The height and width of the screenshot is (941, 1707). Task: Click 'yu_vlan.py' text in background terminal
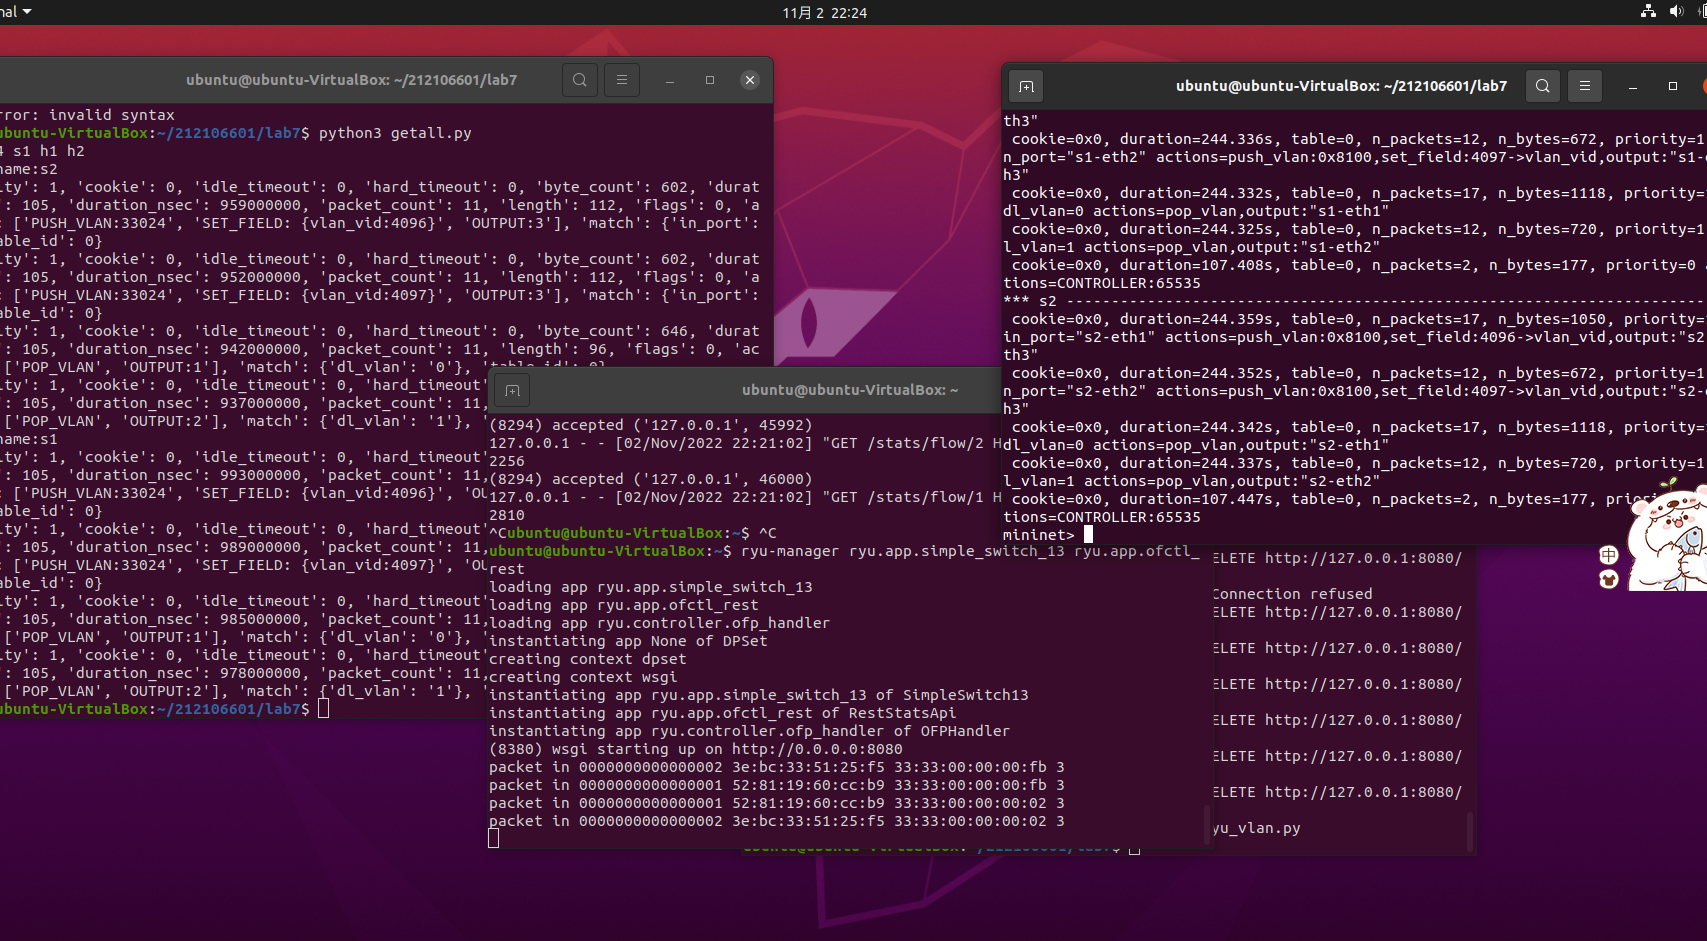tap(1256, 828)
